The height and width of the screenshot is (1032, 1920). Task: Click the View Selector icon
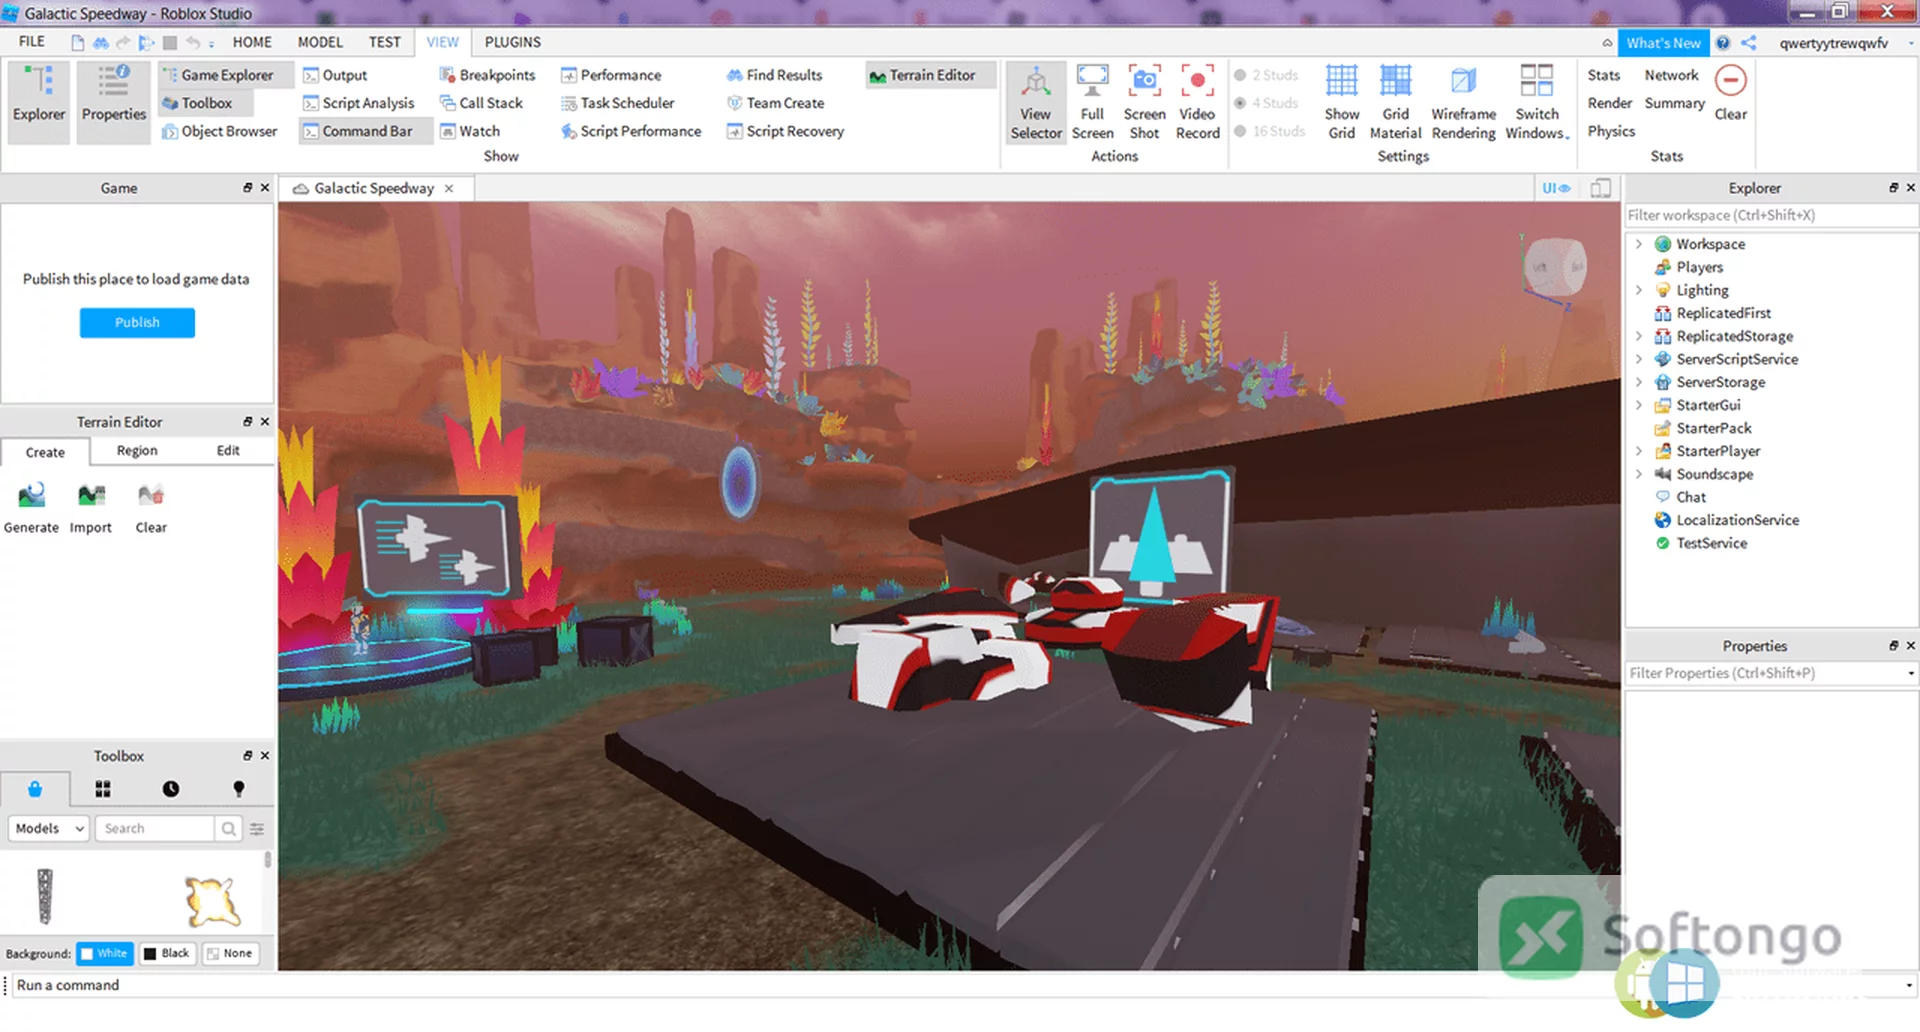click(x=1035, y=101)
